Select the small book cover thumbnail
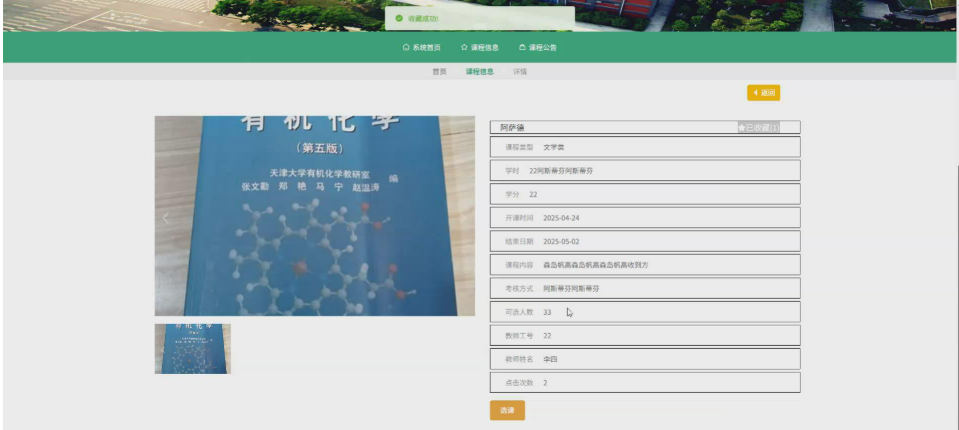Image resolution: width=959 pixels, height=430 pixels. click(x=193, y=349)
